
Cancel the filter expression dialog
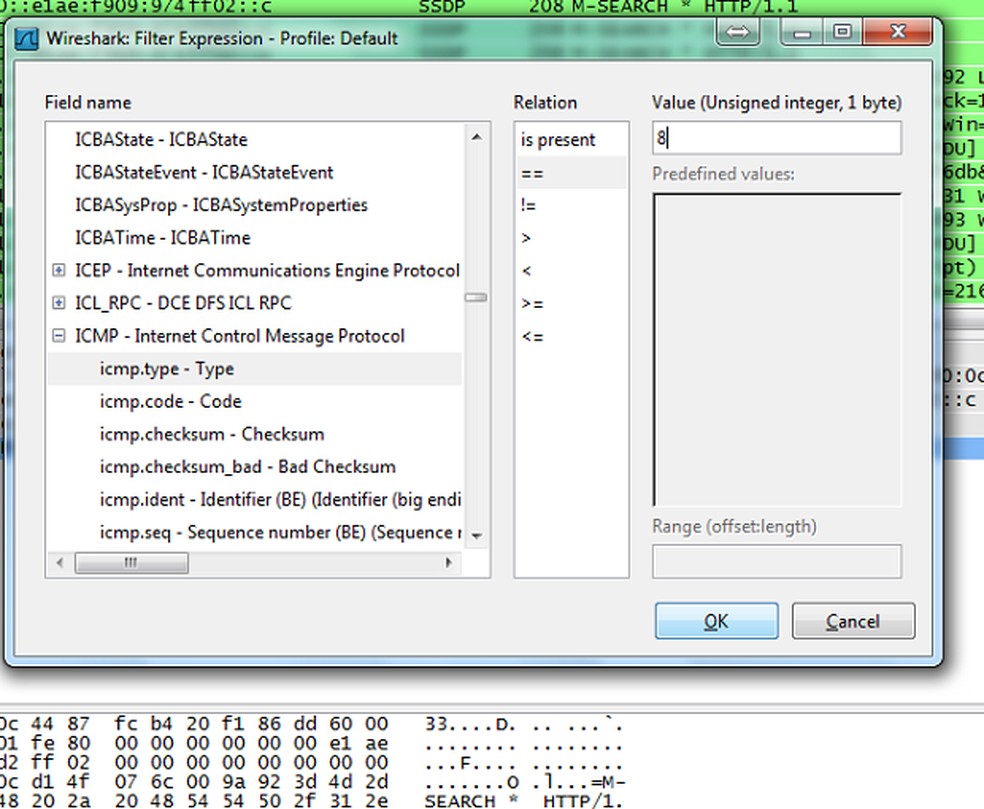853,621
